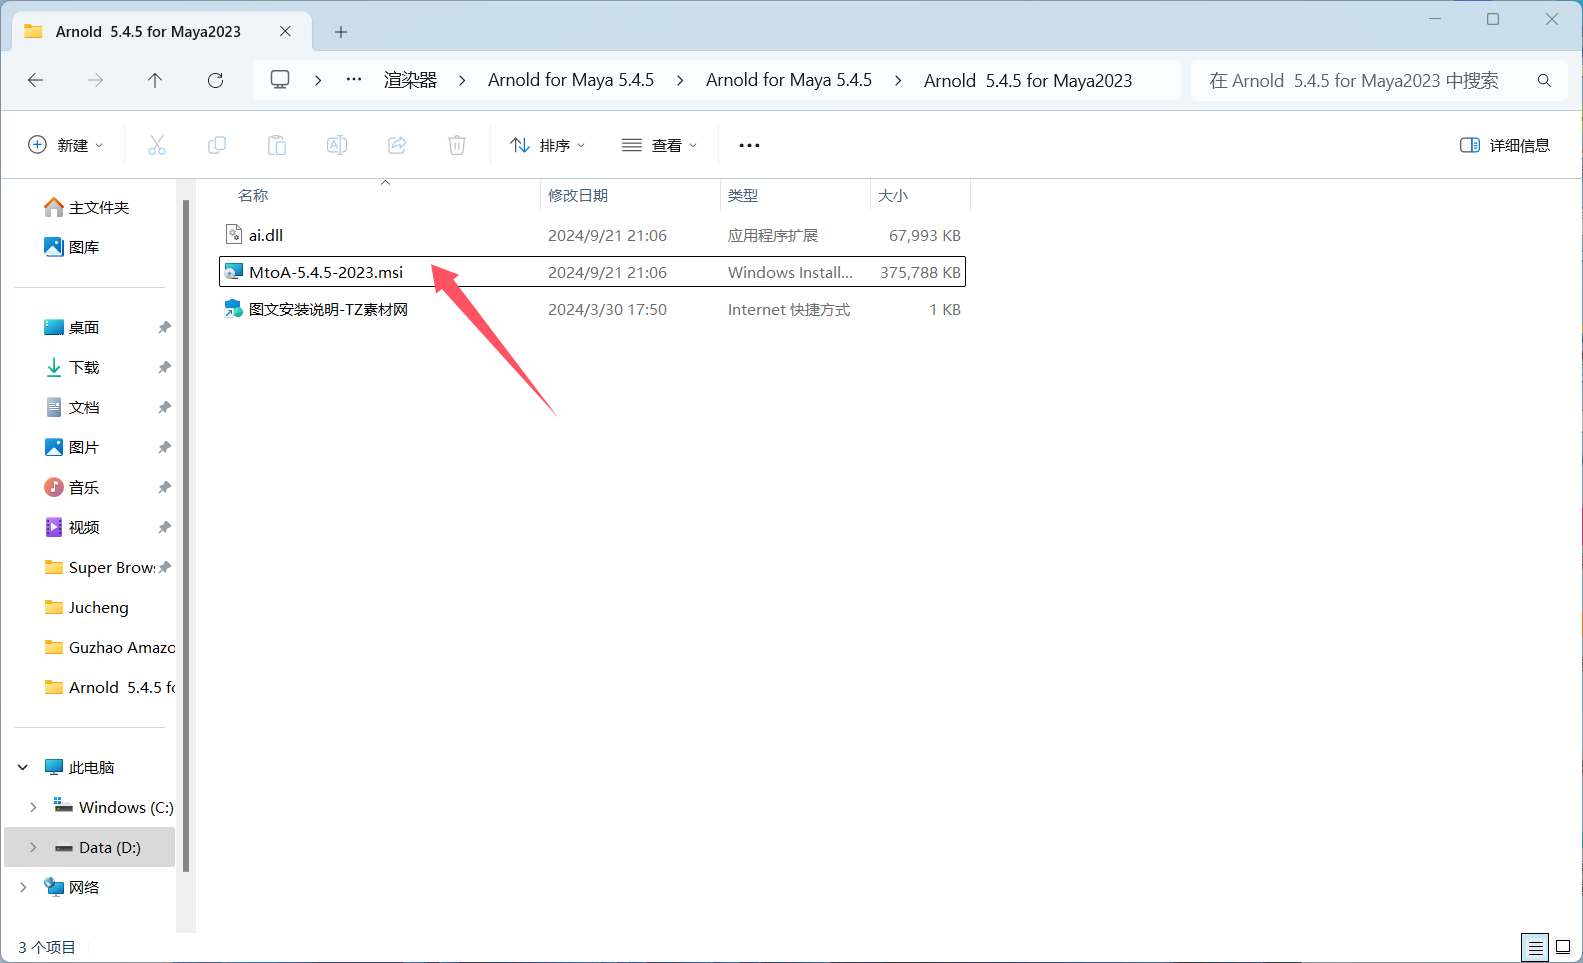This screenshot has width=1583, height=963.
Task: Collapse the 此电脑 tree node
Action: click(23, 767)
